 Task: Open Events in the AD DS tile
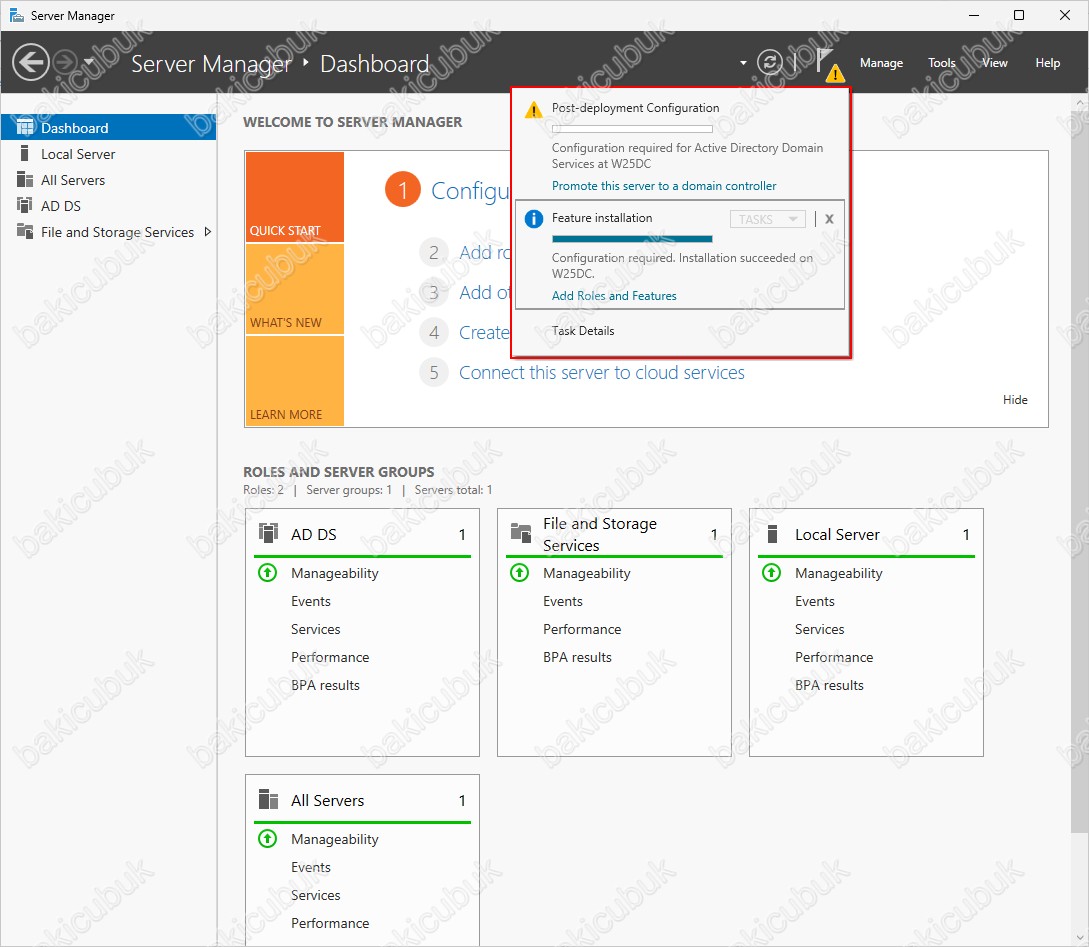click(x=310, y=601)
